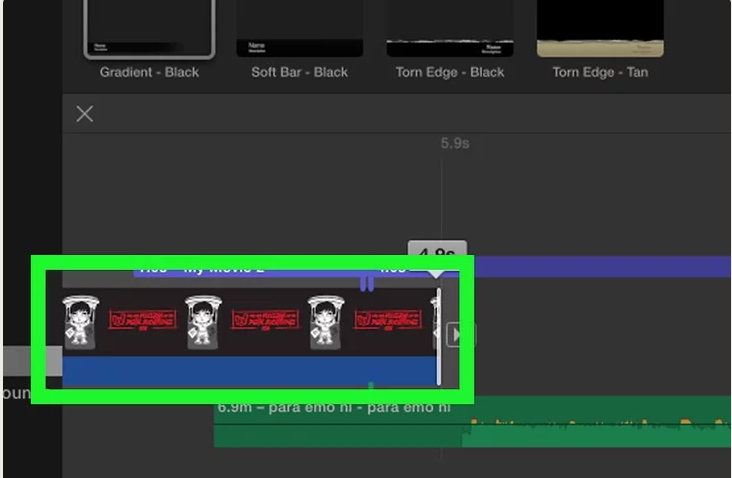This screenshot has width=732, height=478.
Task: Click the Torn Edge - Black label
Action: tap(450, 72)
